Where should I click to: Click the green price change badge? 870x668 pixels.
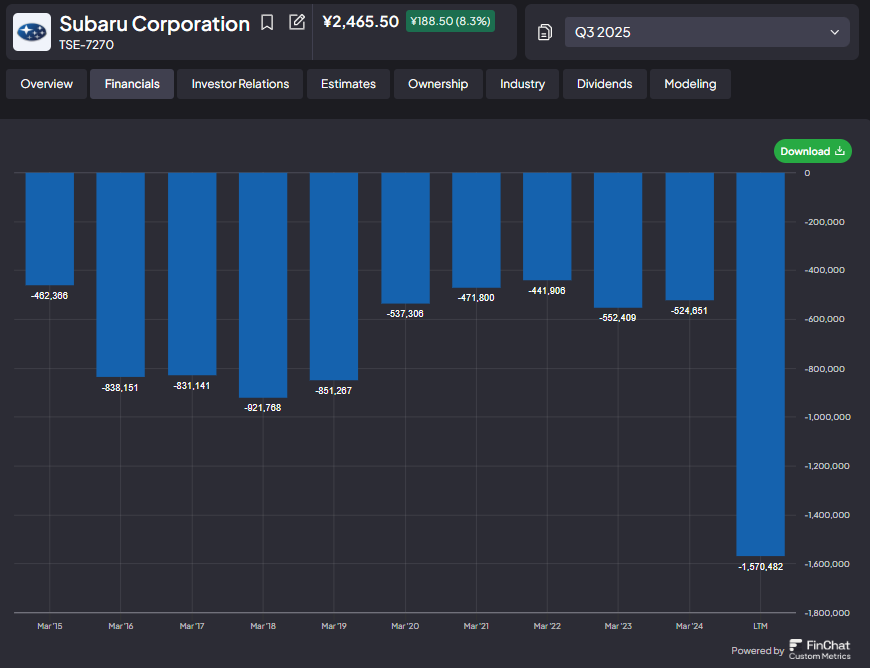(451, 21)
